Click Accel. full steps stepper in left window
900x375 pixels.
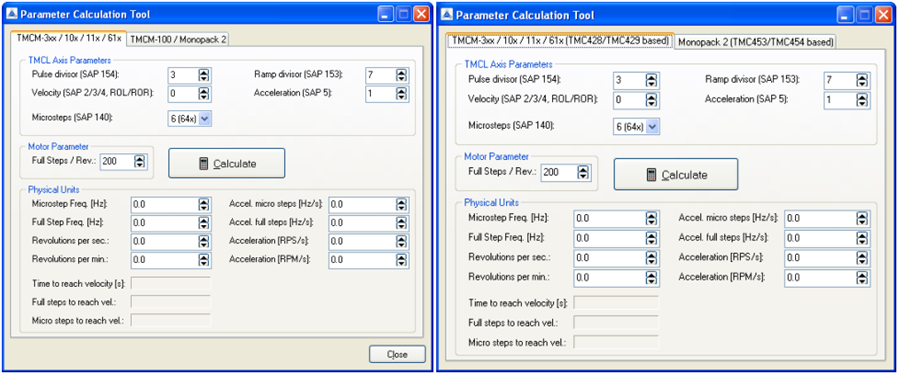tap(401, 223)
